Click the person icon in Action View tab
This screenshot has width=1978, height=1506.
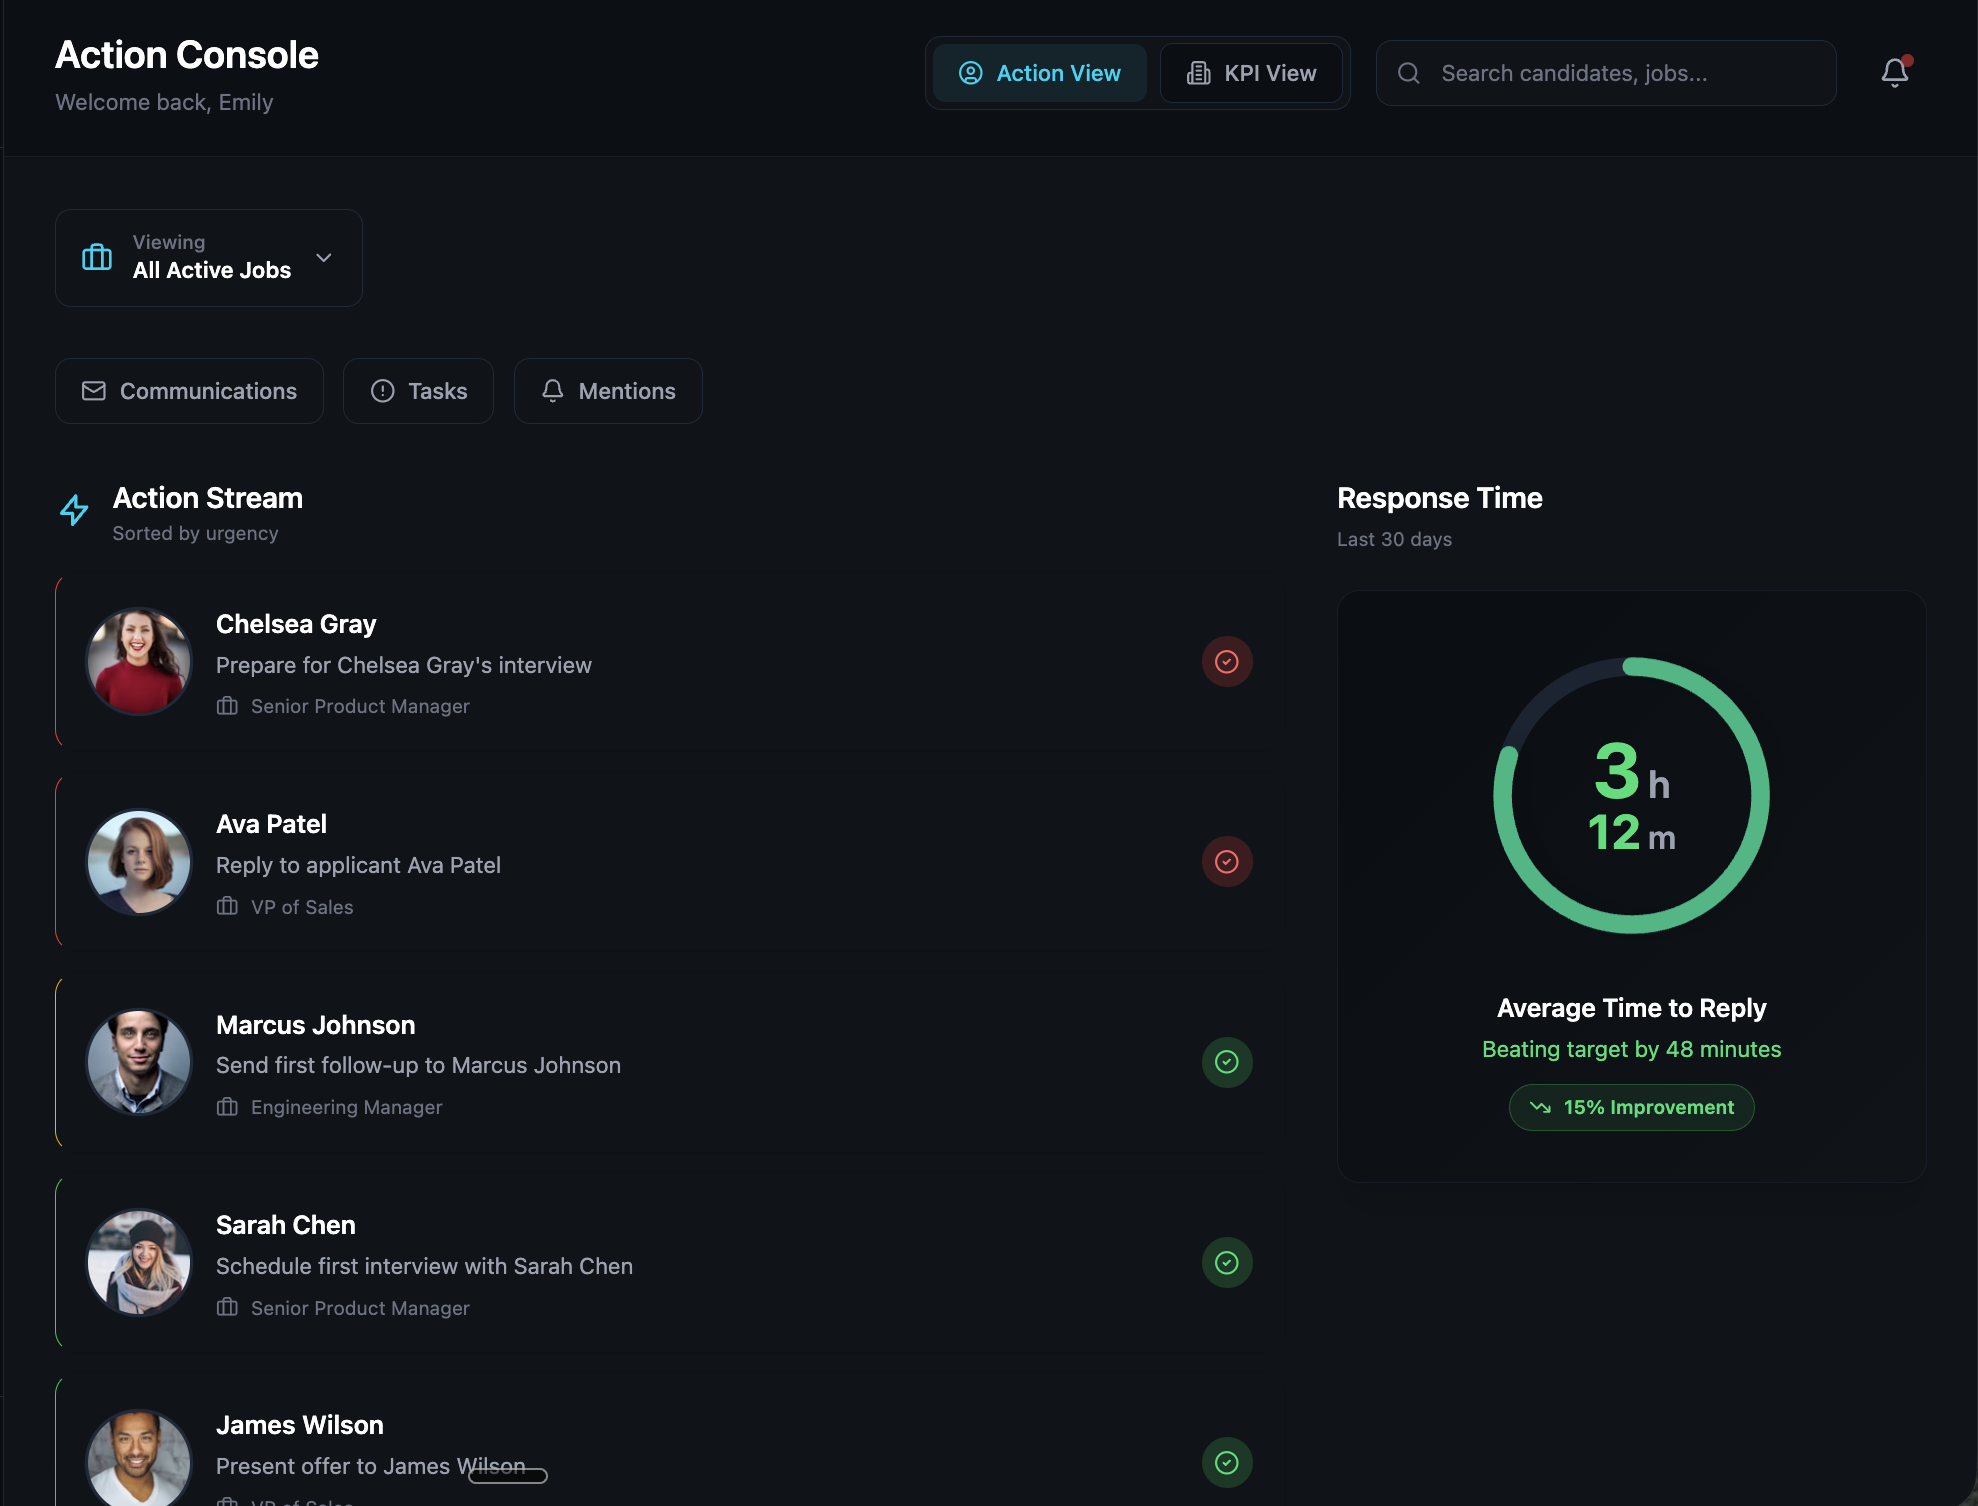pyautogui.click(x=968, y=72)
